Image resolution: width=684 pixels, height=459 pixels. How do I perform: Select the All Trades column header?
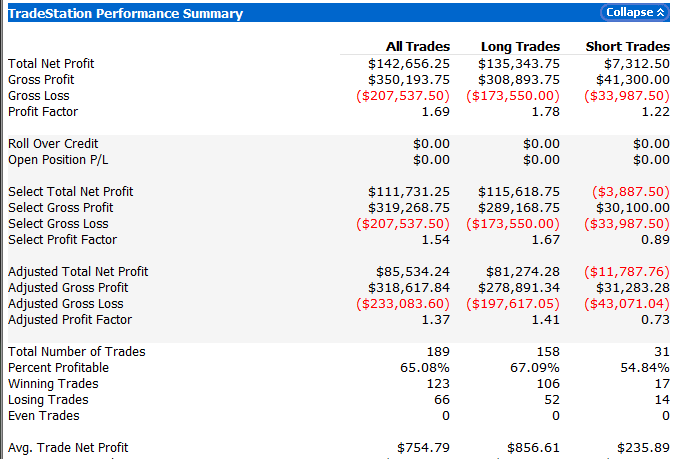point(417,47)
